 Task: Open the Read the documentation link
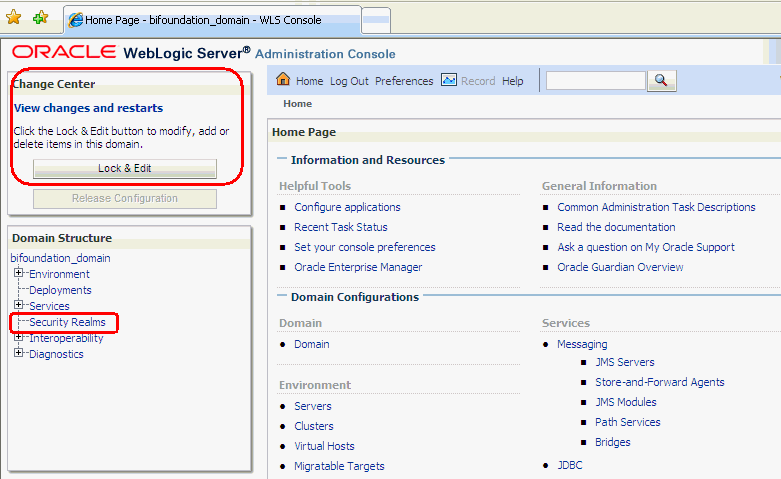[x=616, y=227]
